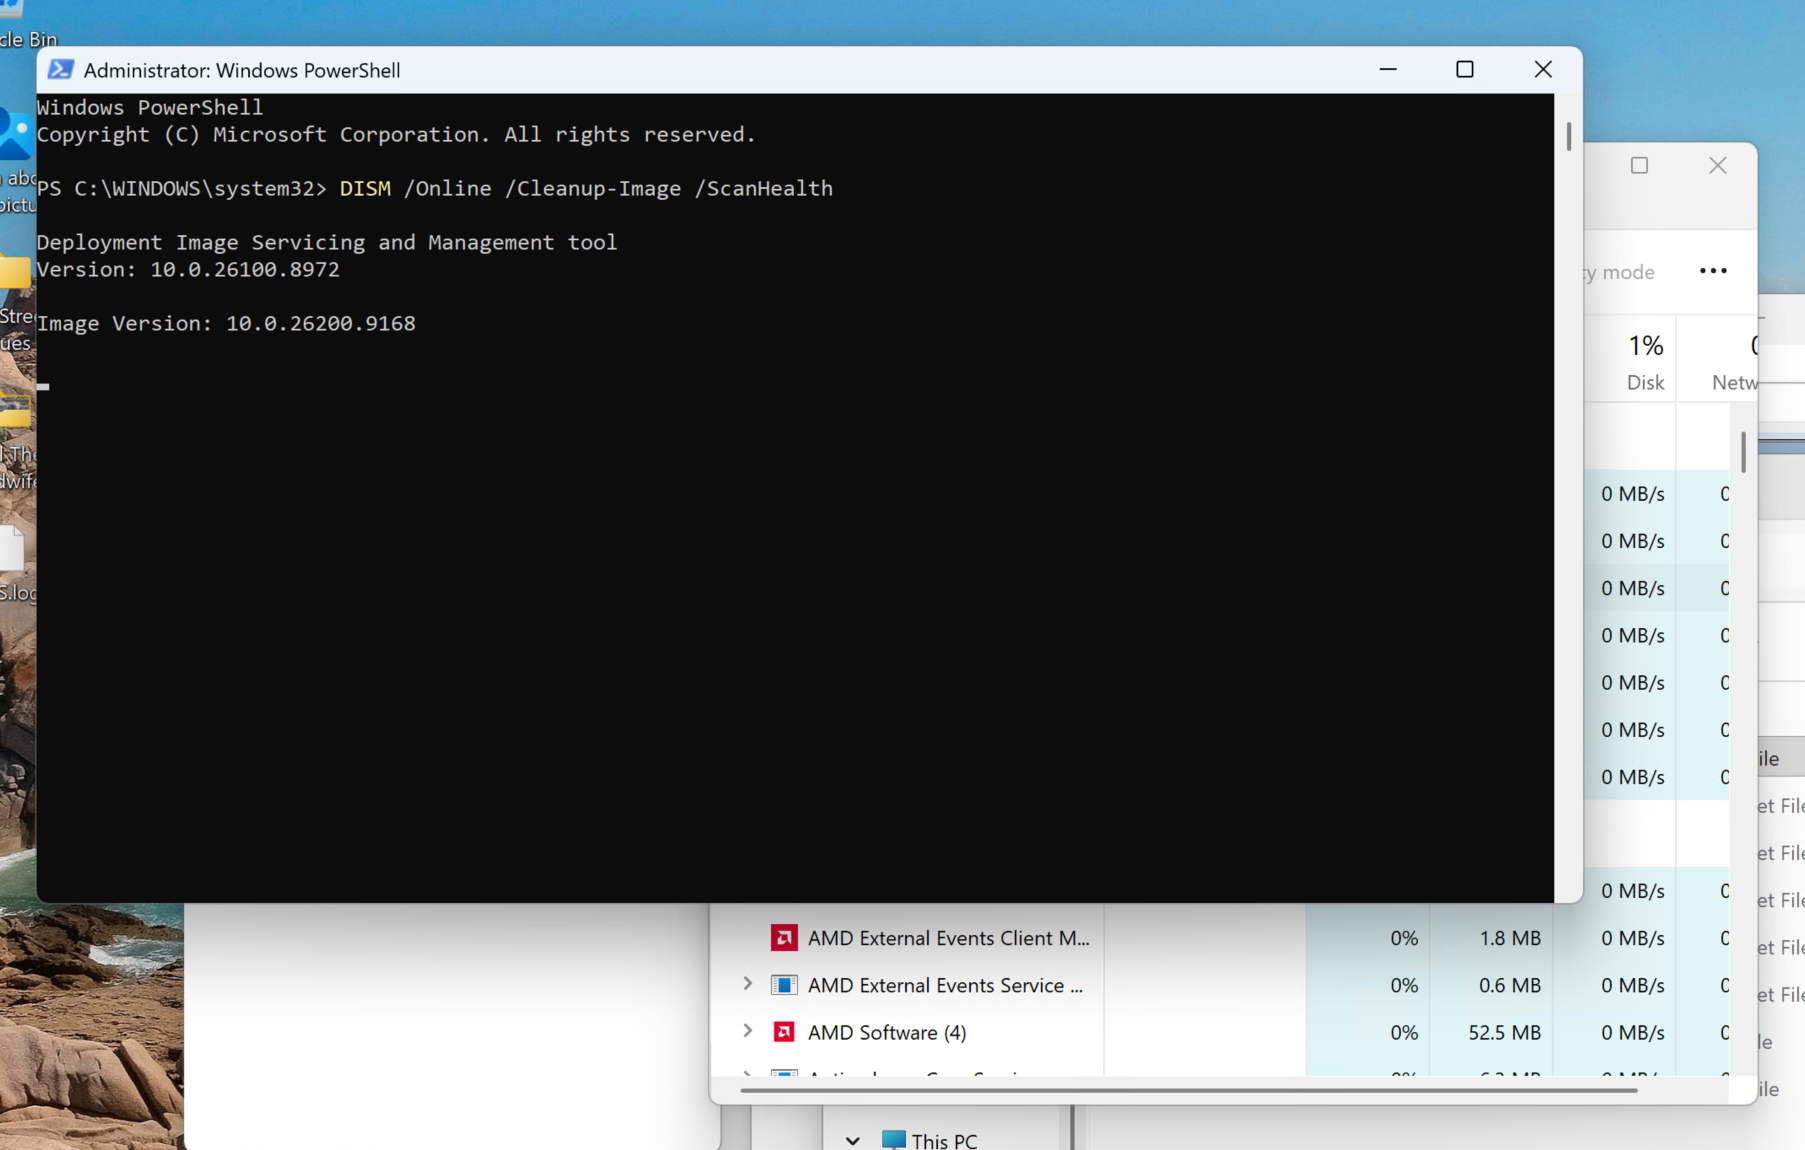Screen dimensions: 1805x1150
Task: Click the Efficiency mode button
Action: click(1620, 272)
